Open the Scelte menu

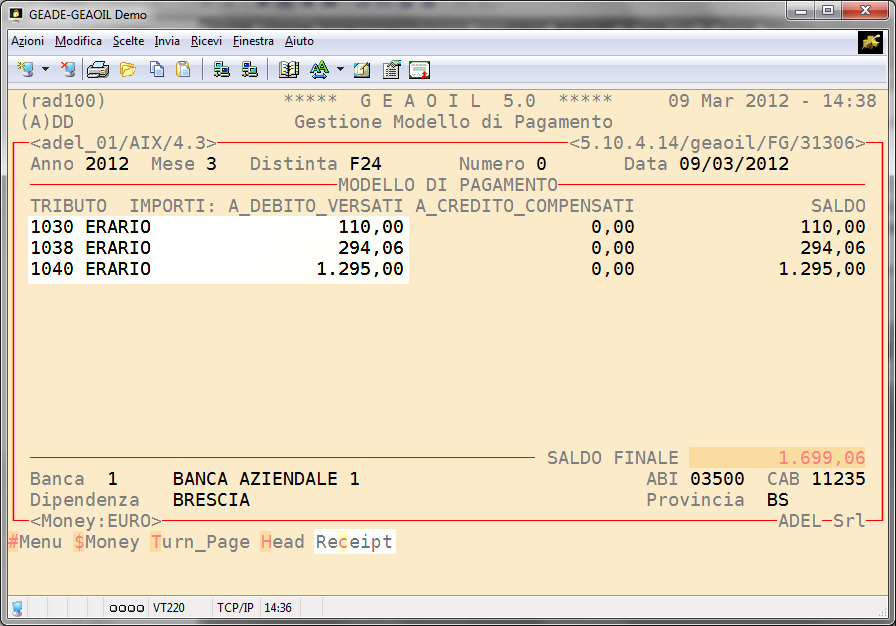[128, 41]
